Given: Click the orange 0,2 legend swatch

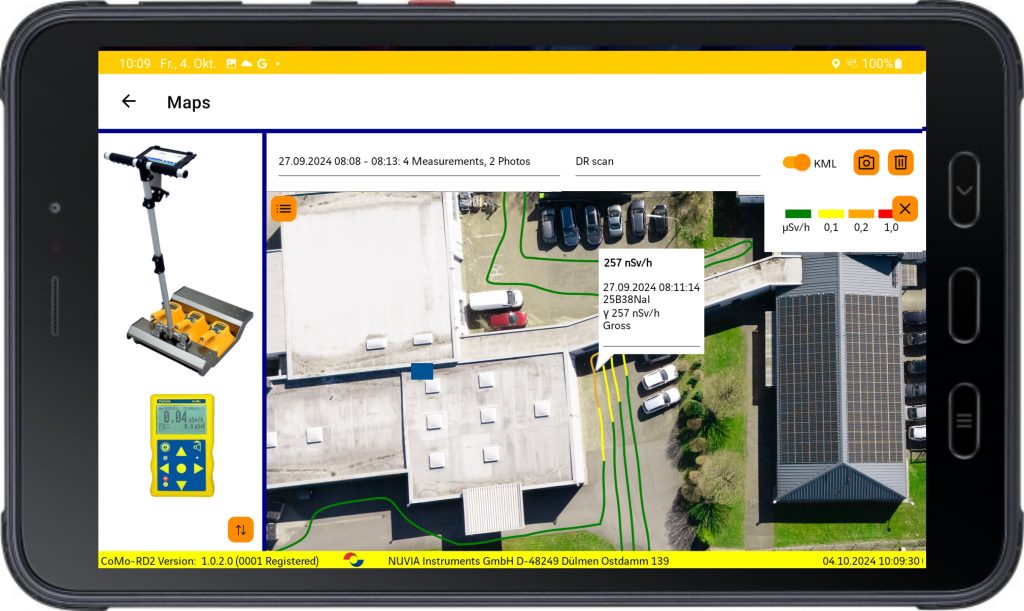Looking at the screenshot, I should 861,213.
